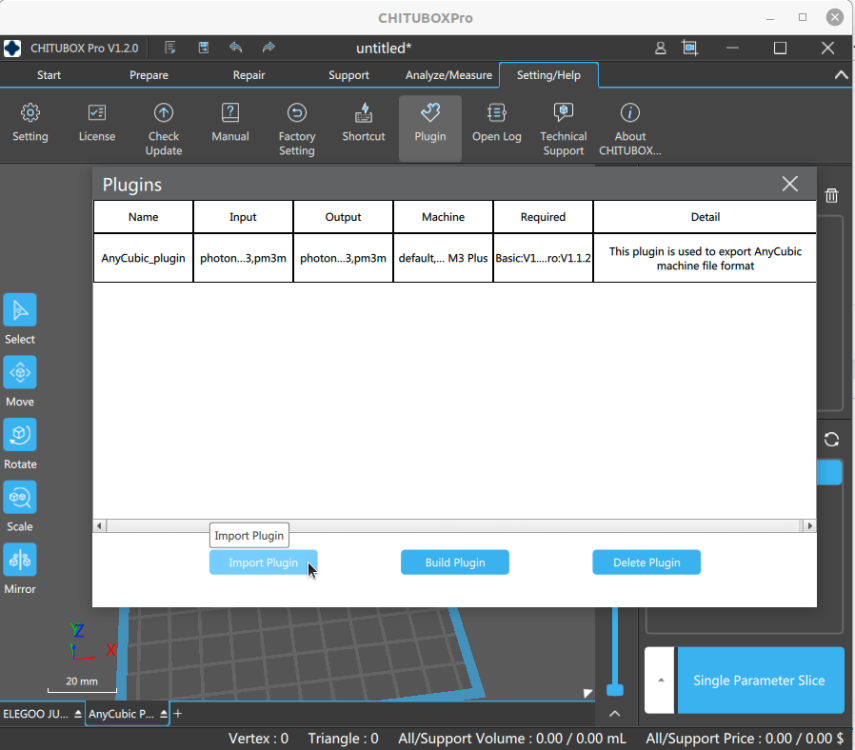Click the Delete Plugin button
Screen dimensions: 855x750
point(646,562)
